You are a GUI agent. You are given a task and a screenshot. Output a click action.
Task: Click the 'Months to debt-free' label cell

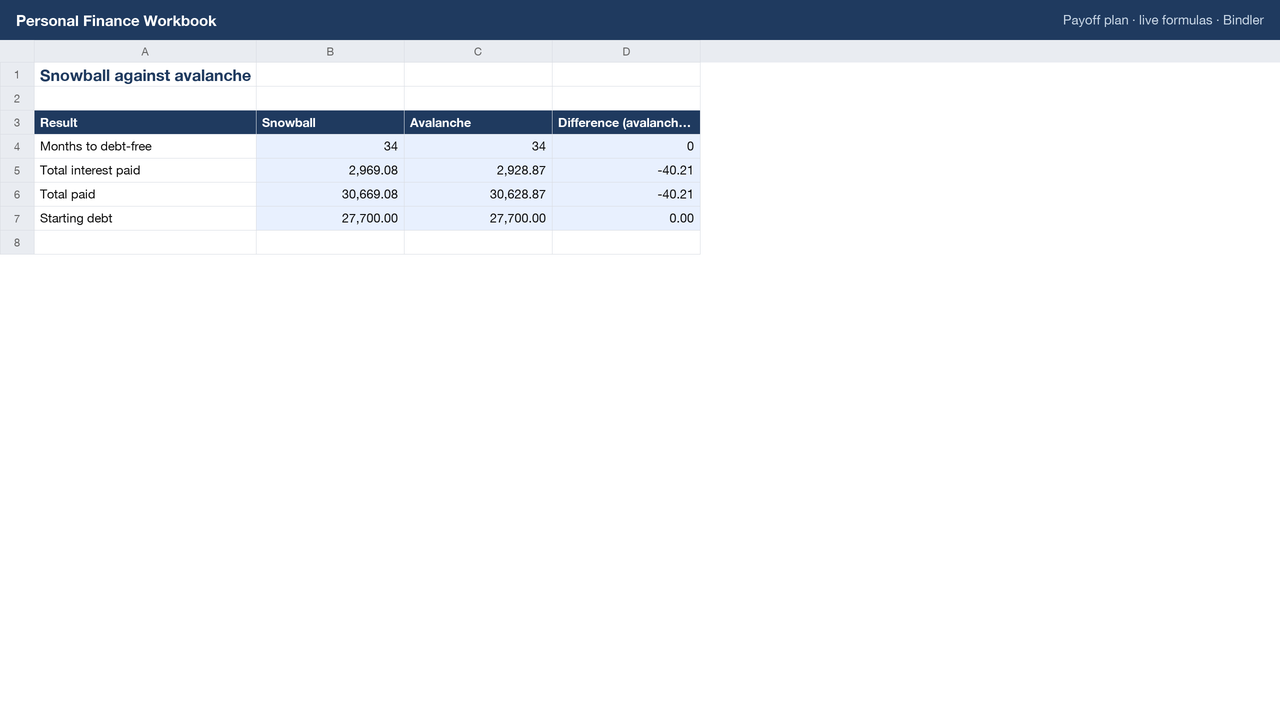[145, 147]
